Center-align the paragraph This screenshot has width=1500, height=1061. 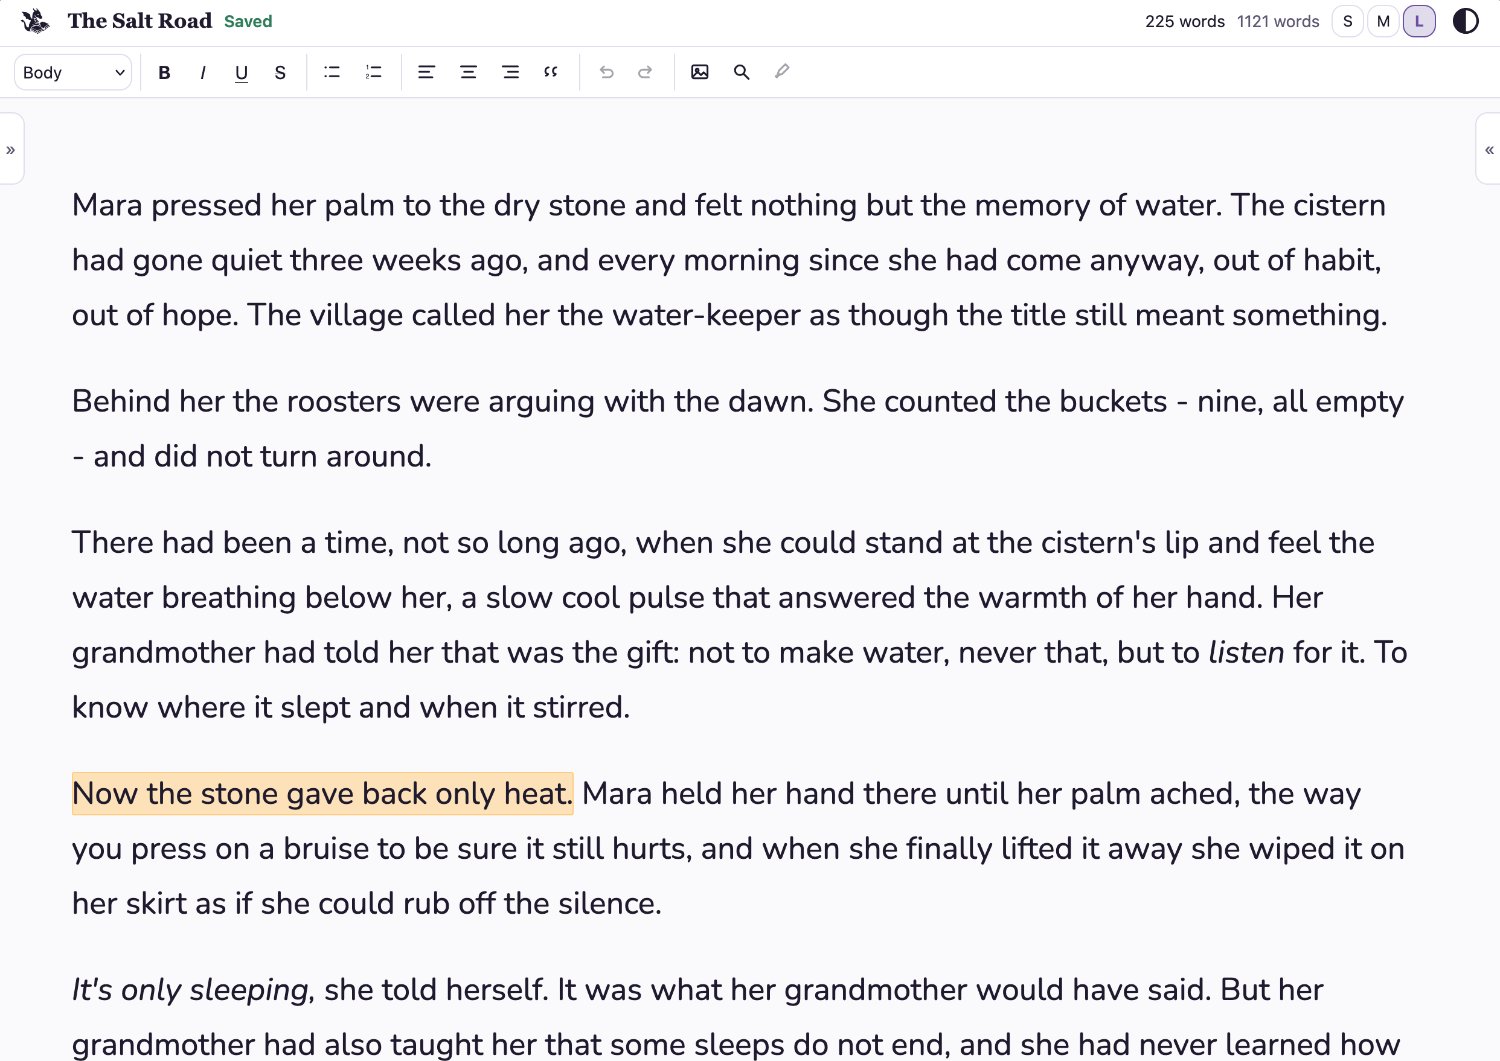click(x=468, y=72)
